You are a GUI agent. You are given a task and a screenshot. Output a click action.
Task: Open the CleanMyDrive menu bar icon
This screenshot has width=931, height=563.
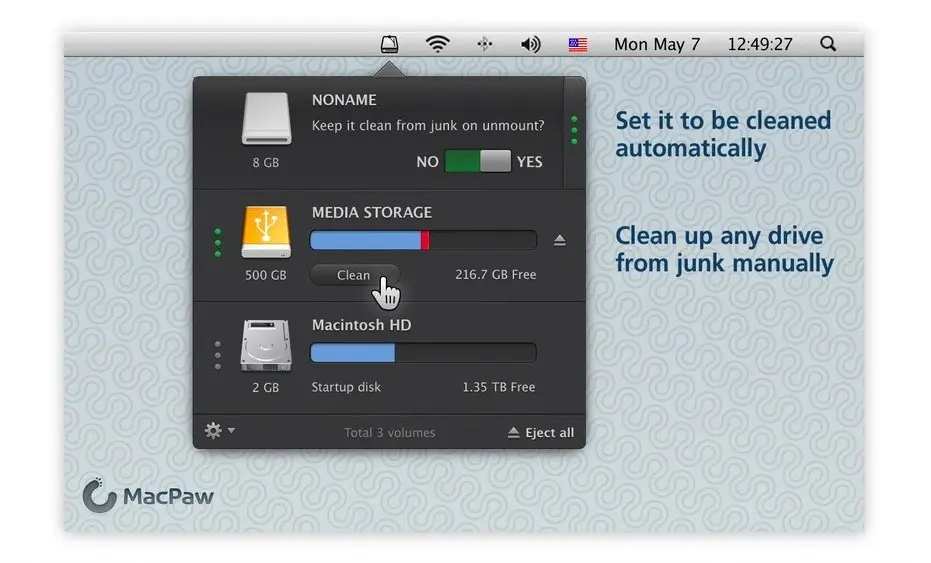(390, 44)
